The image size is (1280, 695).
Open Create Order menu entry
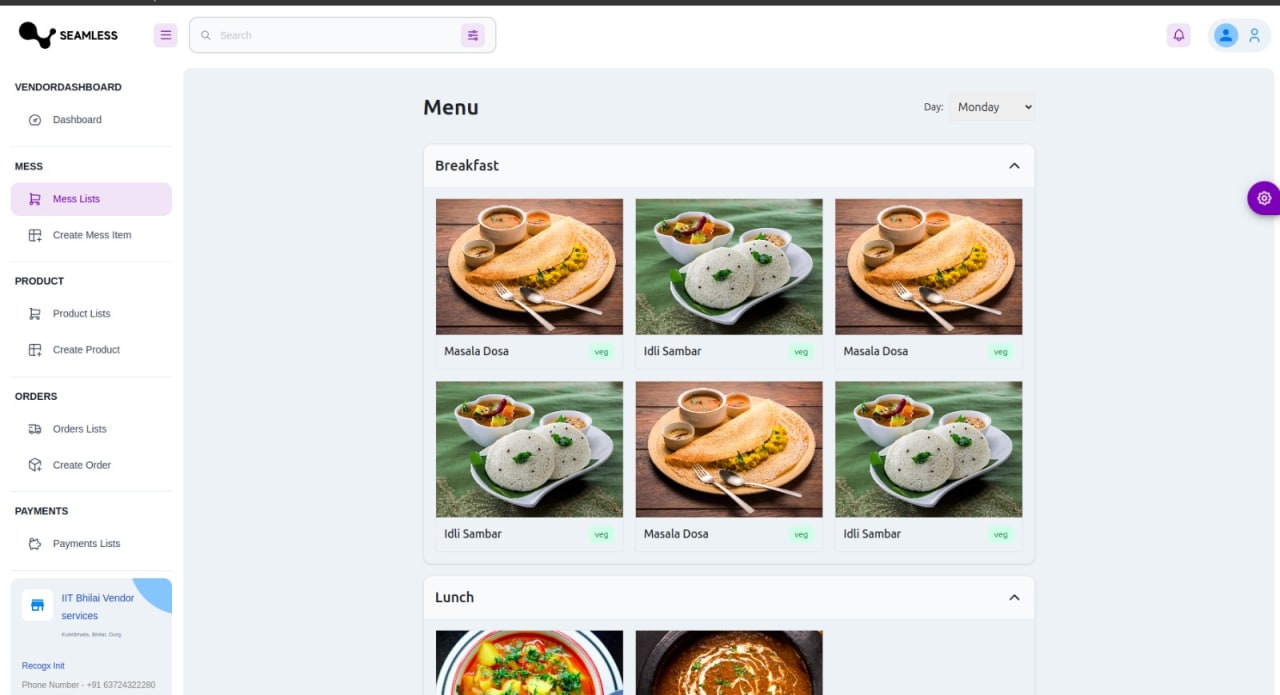tap(91, 465)
